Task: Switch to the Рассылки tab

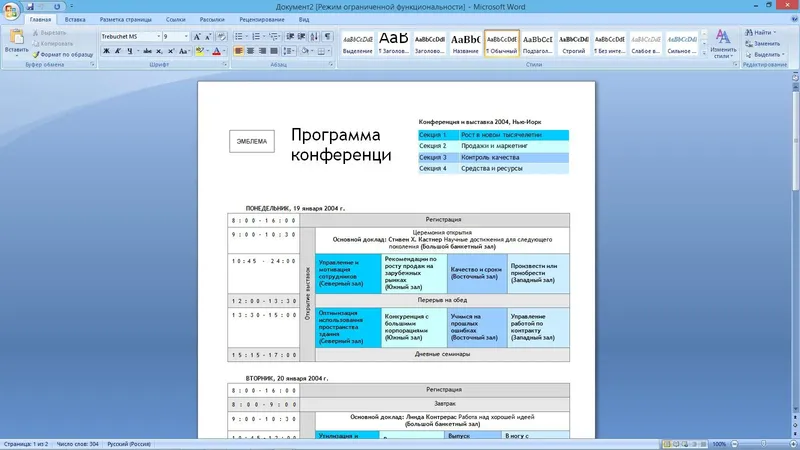Action: coord(212,19)
